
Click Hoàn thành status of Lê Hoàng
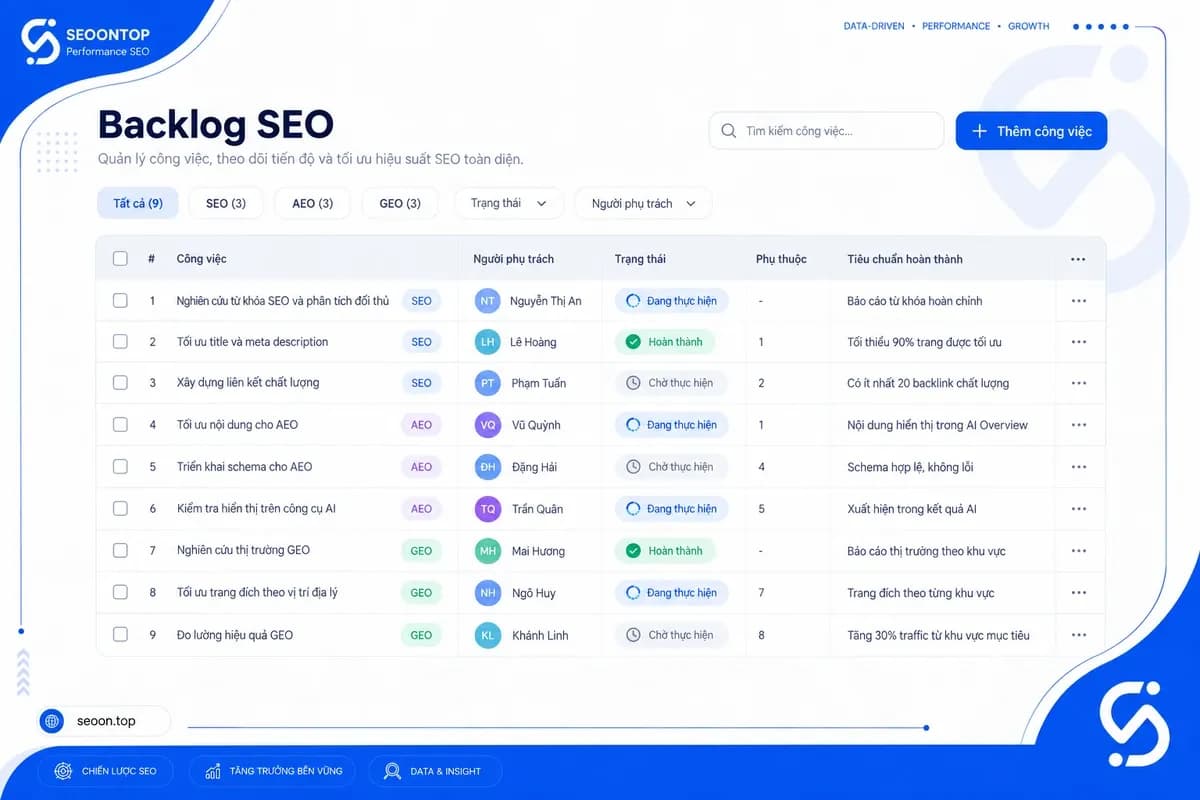coord(665,342)
